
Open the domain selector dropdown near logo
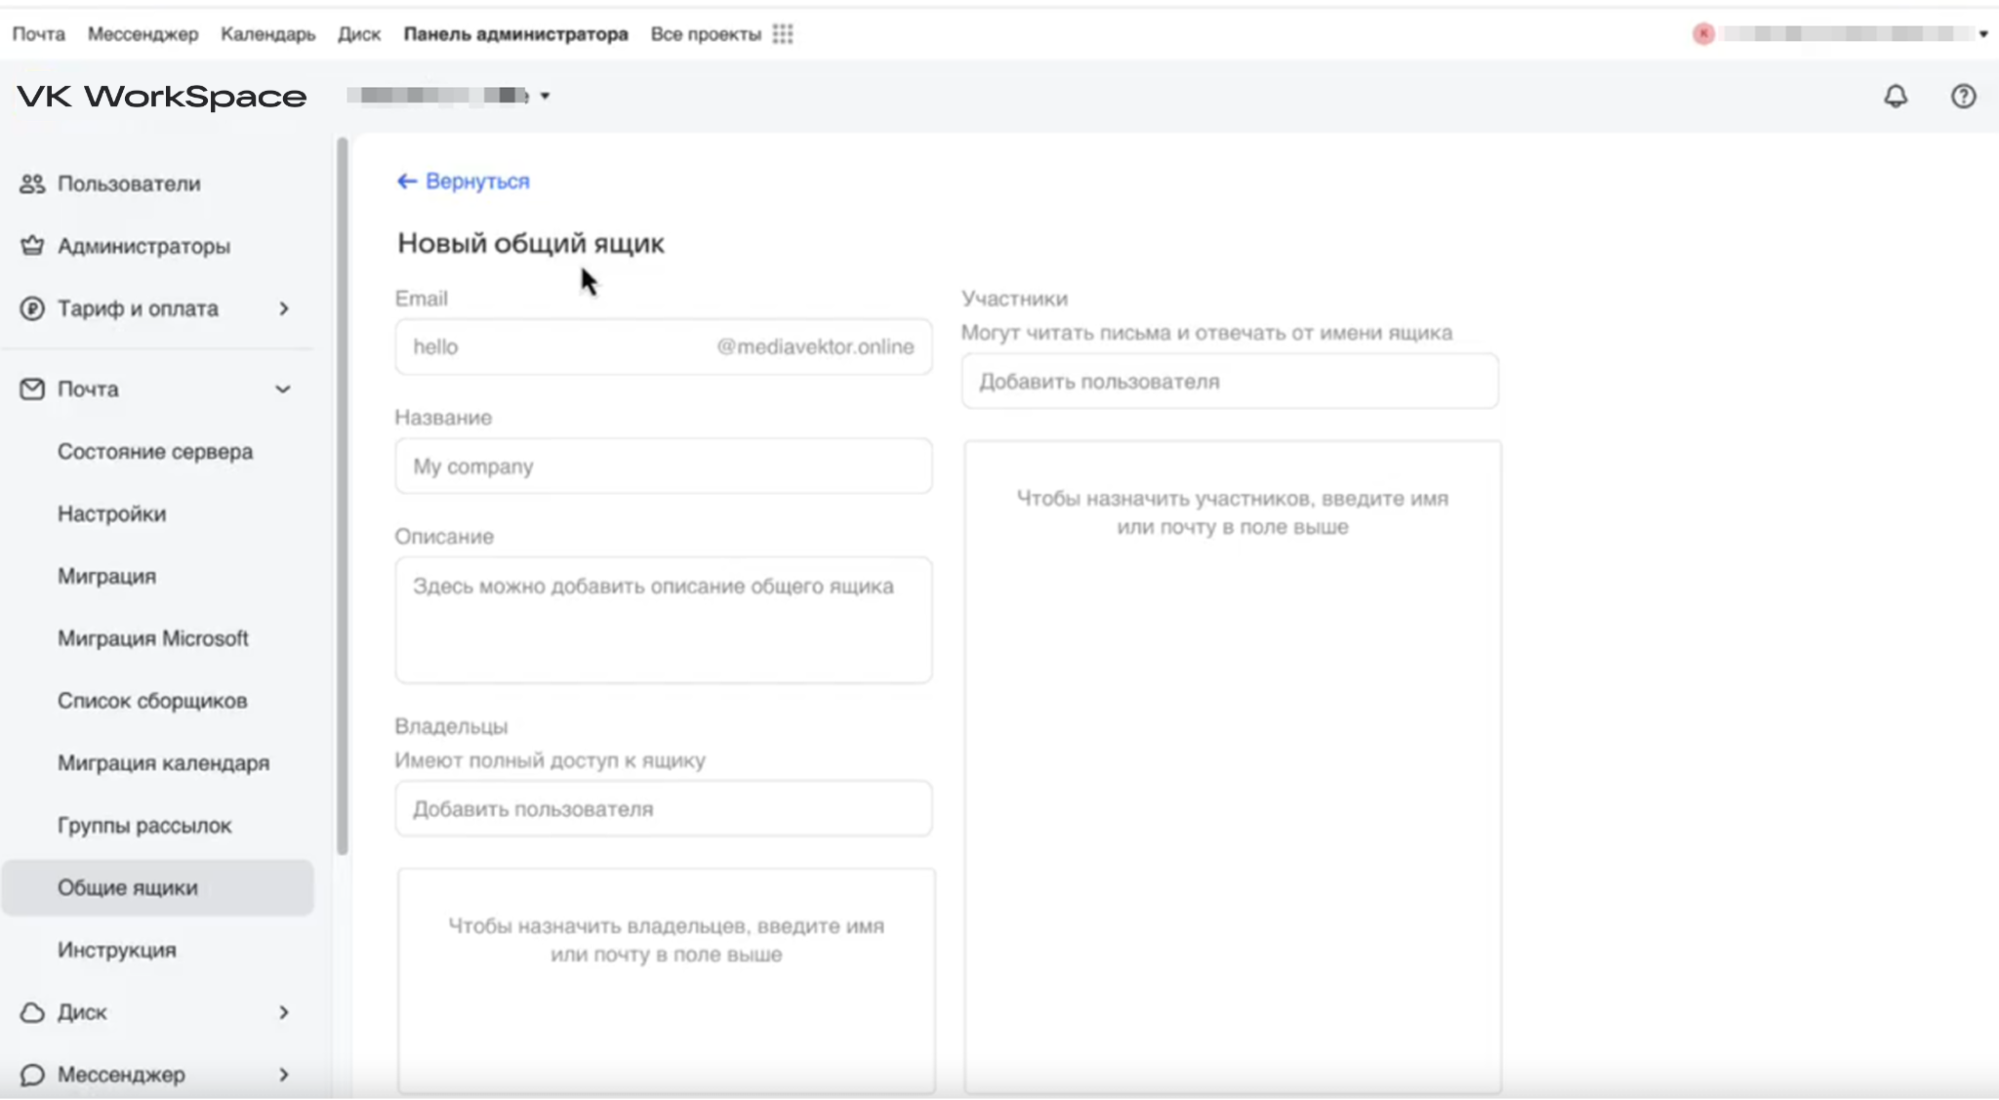coord(545,96)
